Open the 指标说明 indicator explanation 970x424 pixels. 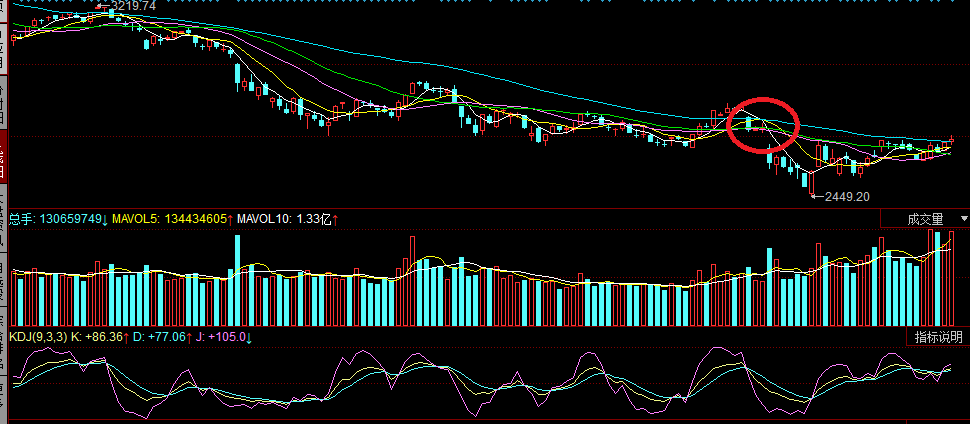pos(940,337)
